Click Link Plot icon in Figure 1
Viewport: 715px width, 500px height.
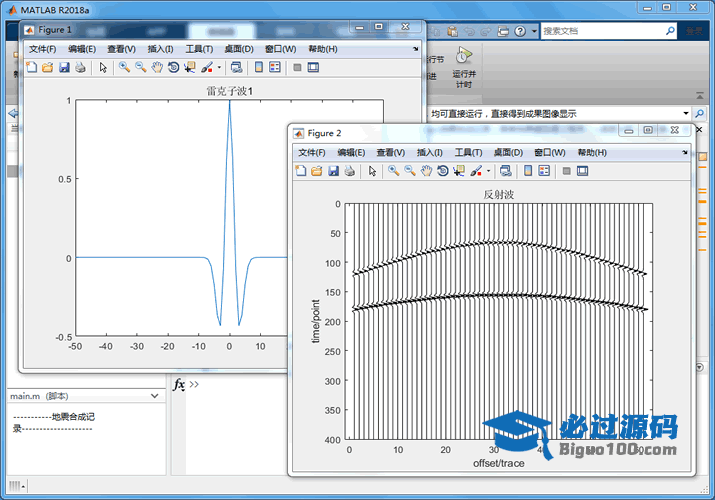coord(236,67)
